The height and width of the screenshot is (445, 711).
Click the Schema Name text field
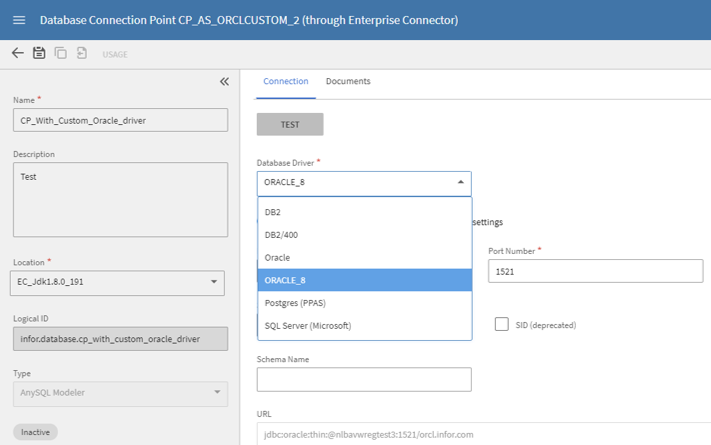point(364,379)
